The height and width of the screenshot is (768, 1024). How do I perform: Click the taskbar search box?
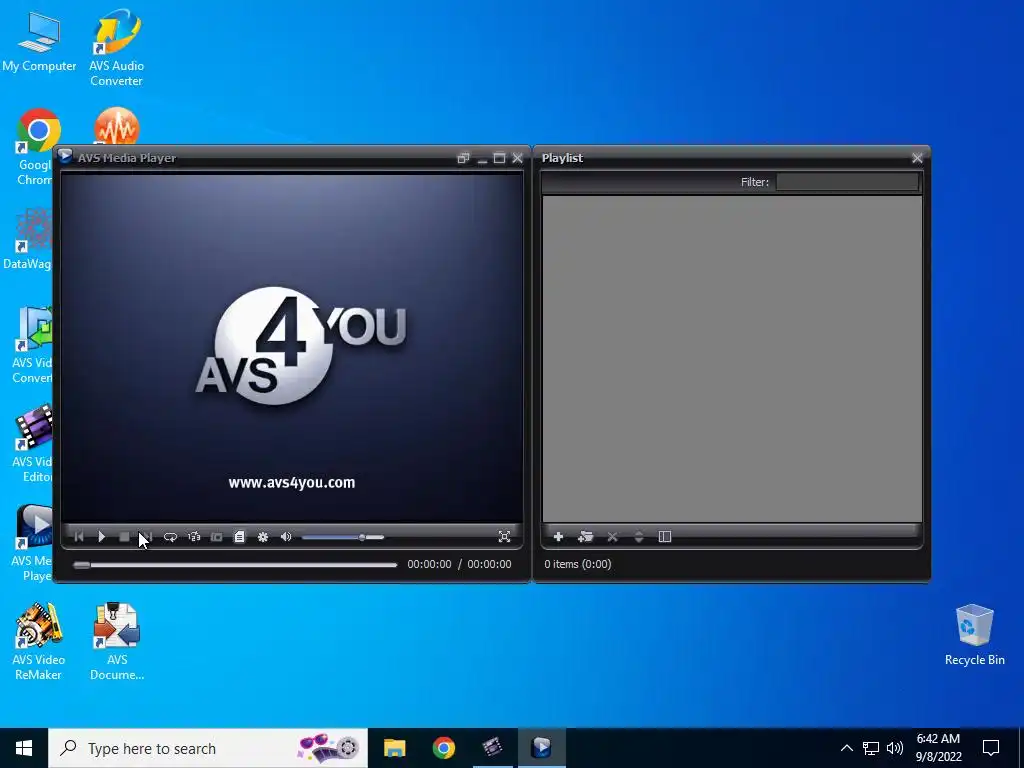(x=208, y=748)
